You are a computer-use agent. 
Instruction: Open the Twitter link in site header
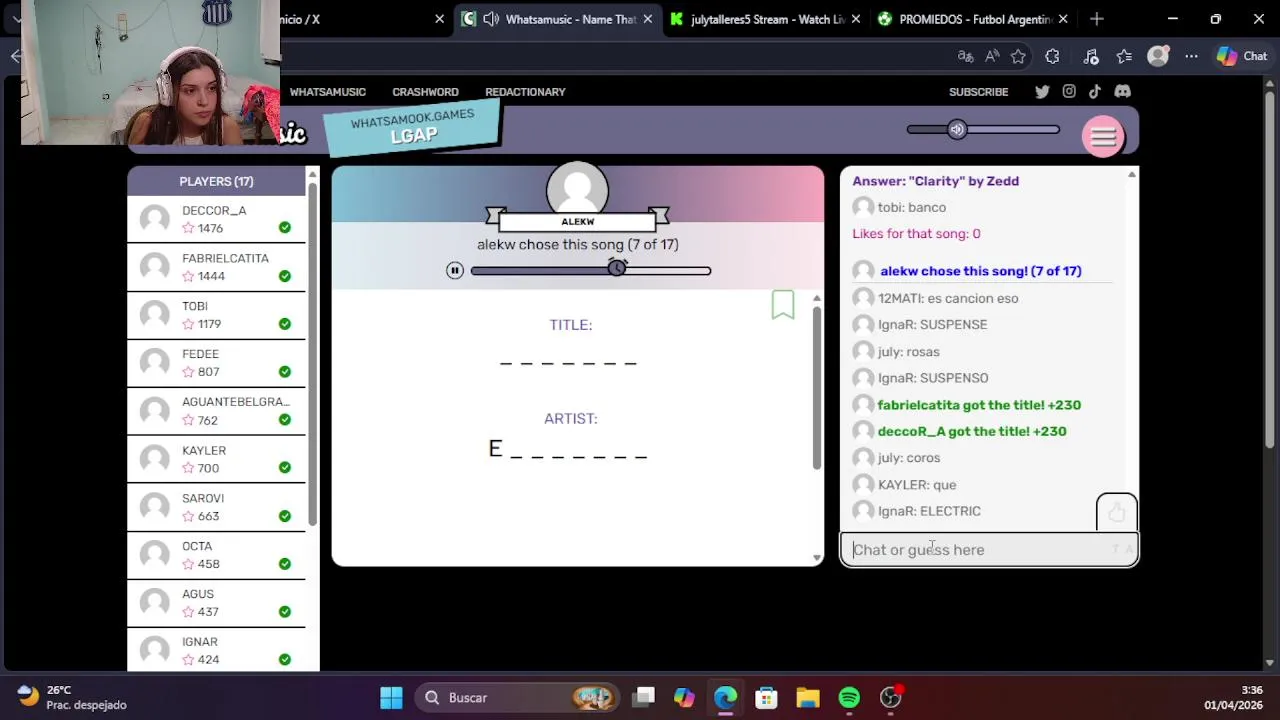[1042, 91]
